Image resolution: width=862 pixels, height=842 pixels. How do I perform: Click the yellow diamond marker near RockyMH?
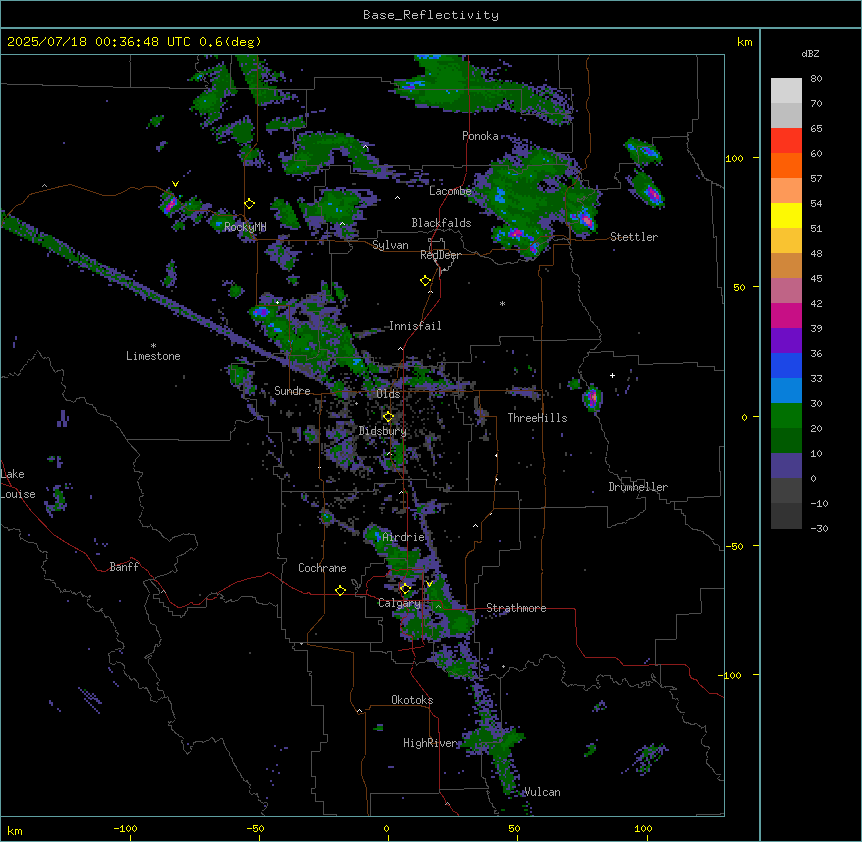(249, 204)
